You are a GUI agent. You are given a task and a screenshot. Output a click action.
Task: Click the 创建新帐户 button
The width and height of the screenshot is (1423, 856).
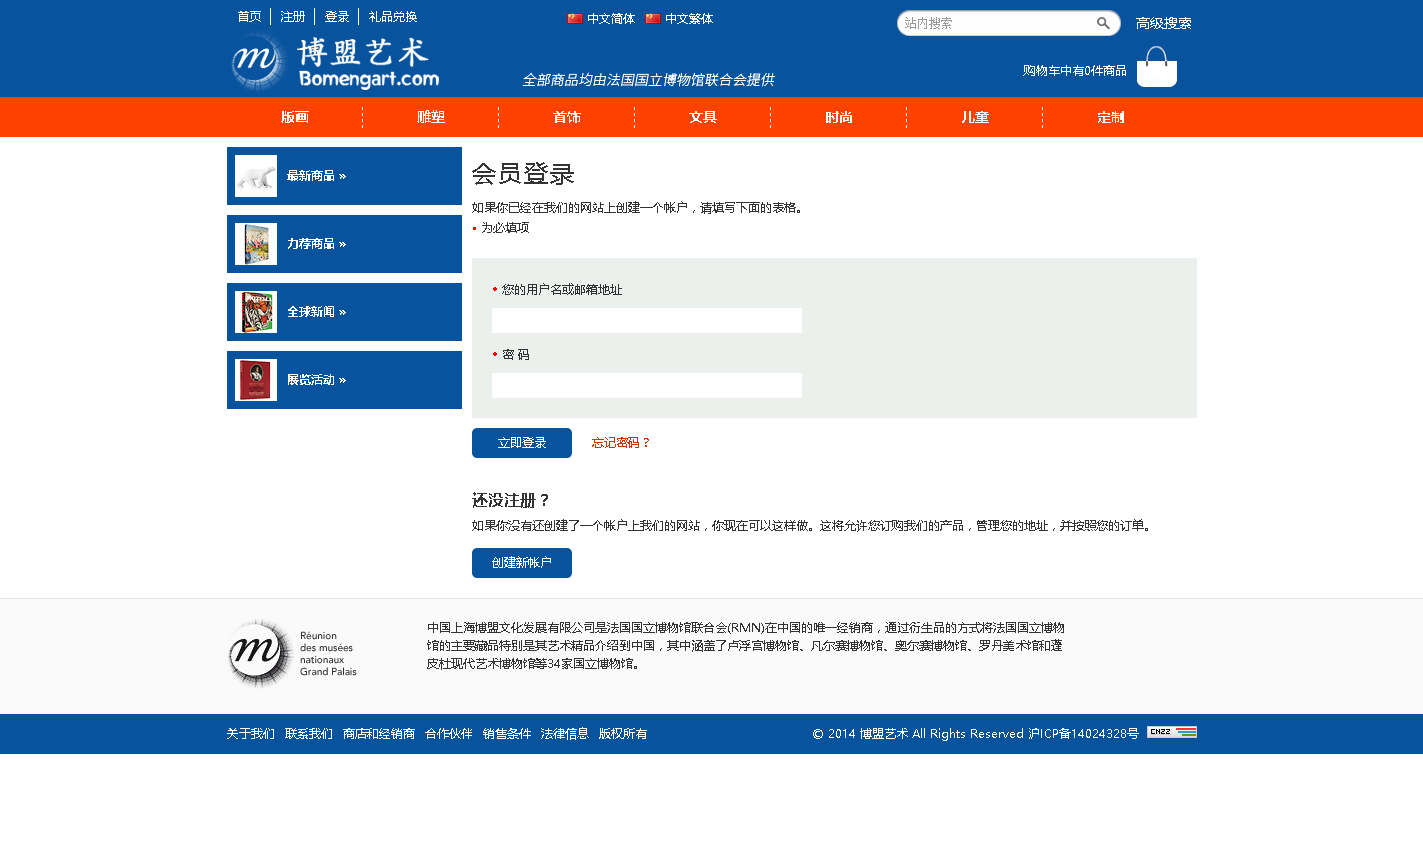point(521,563)
